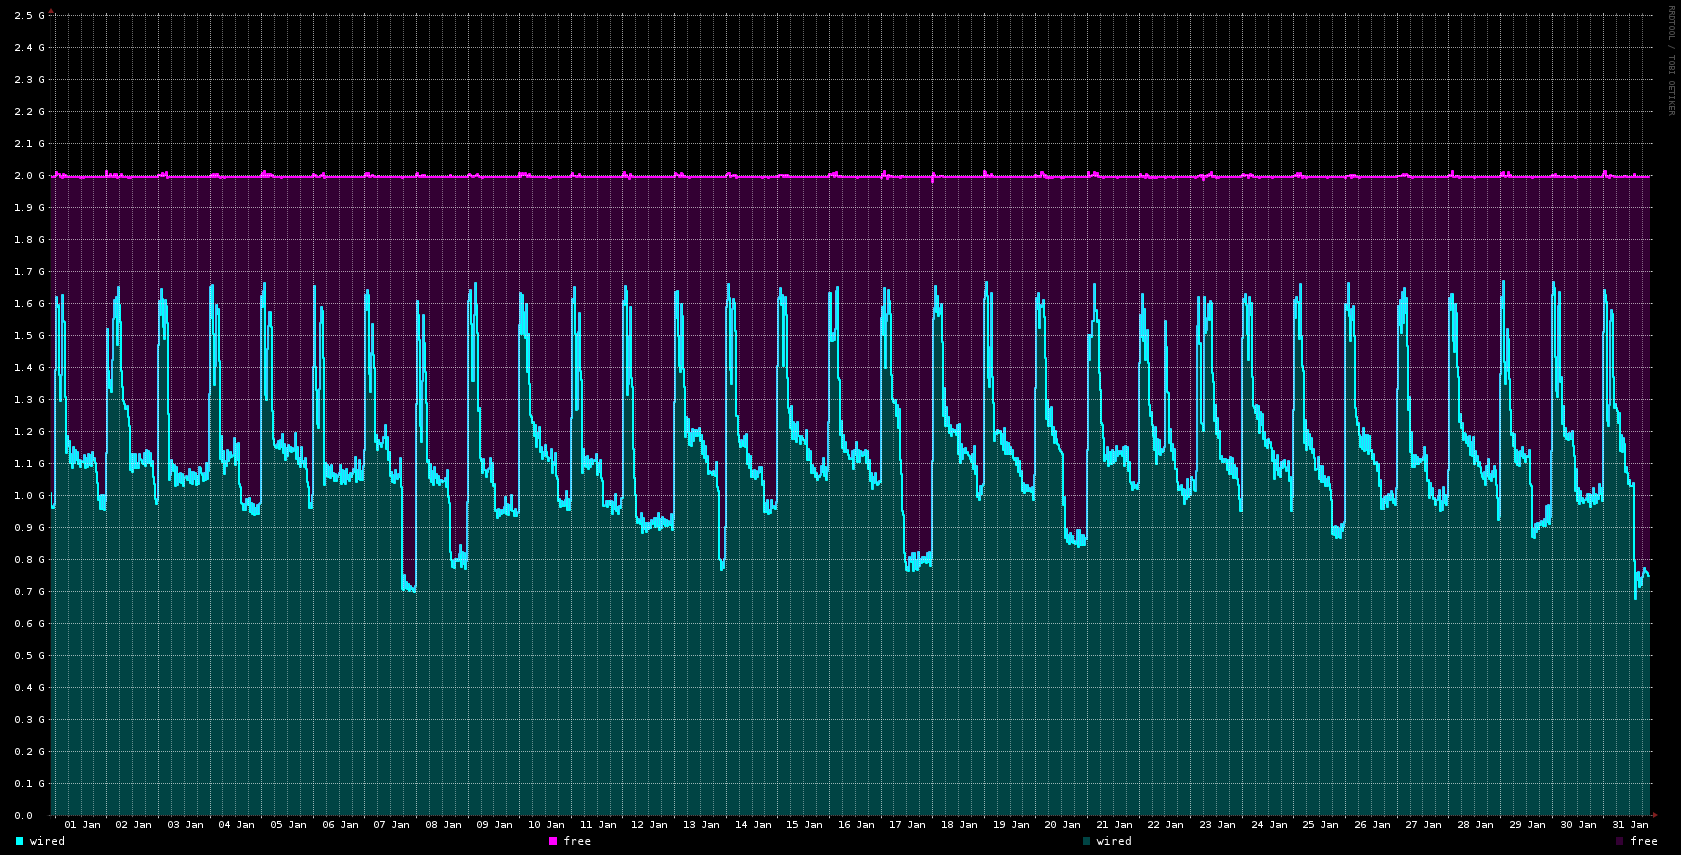Select the 07 Jan date label
Viewport: 1681px width, 855px height.
coord(392,825)
